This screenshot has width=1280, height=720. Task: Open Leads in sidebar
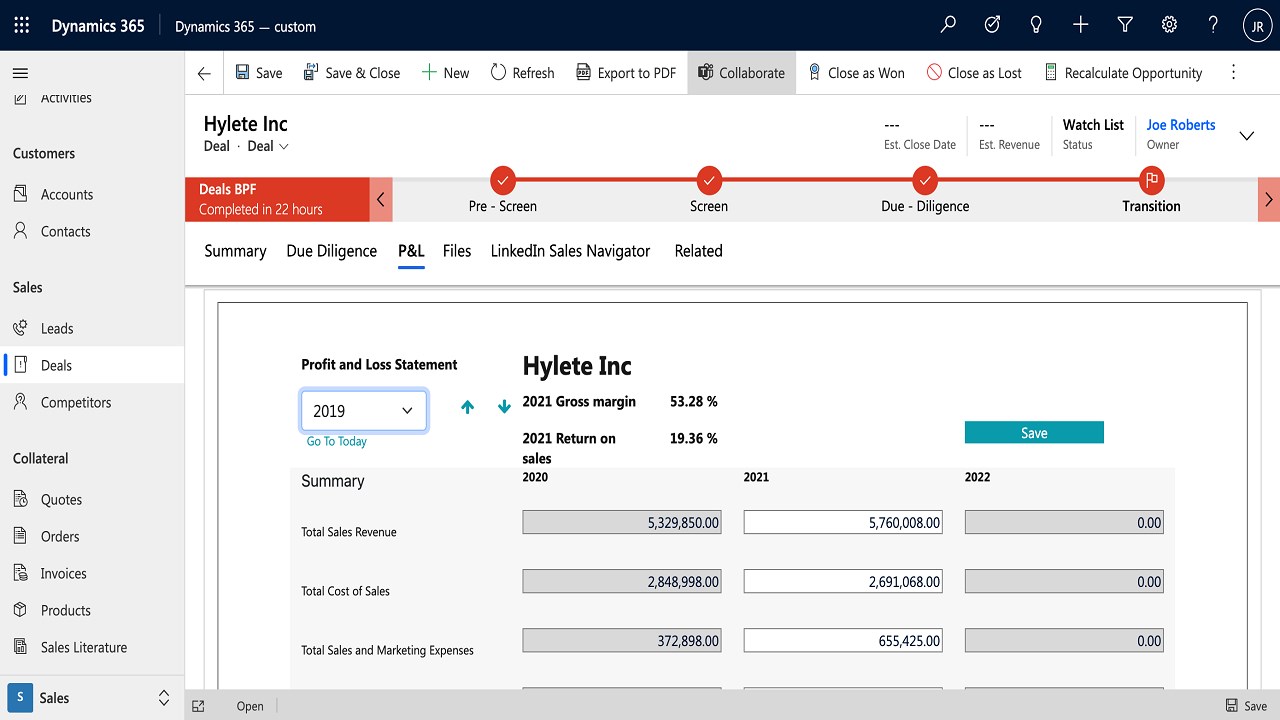[92, 328]
